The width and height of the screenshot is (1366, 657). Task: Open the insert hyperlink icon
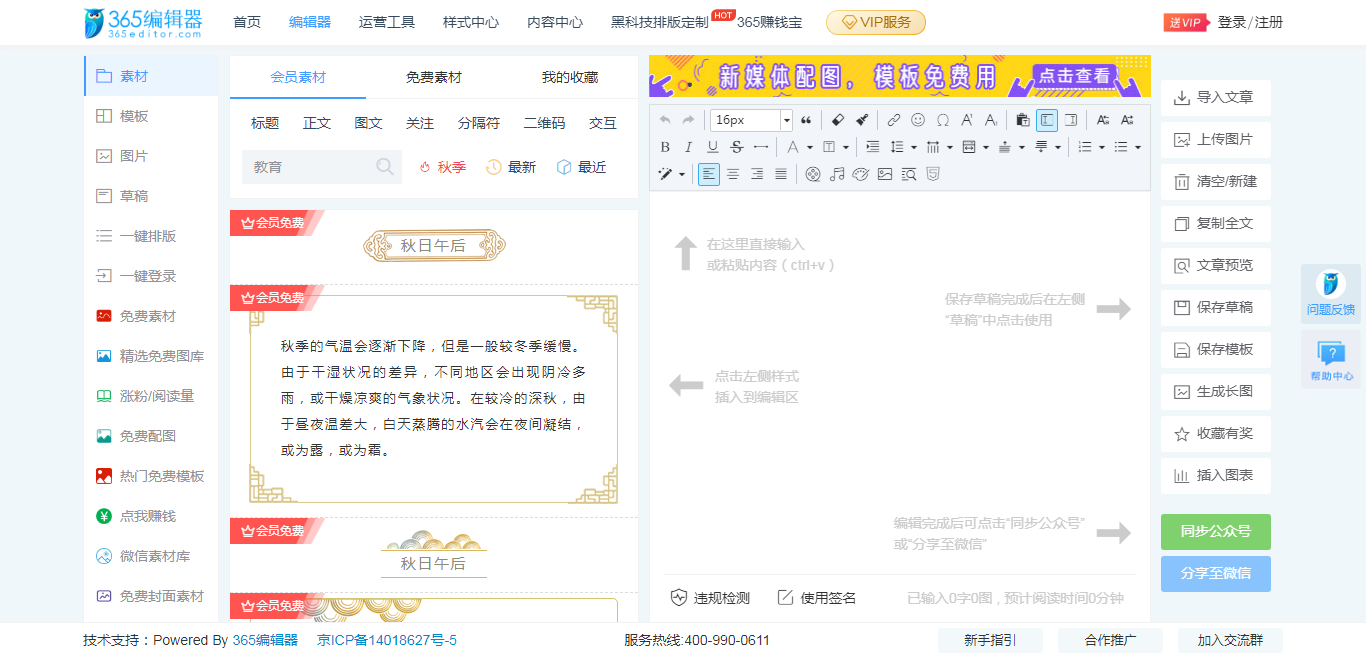(895, 120)
